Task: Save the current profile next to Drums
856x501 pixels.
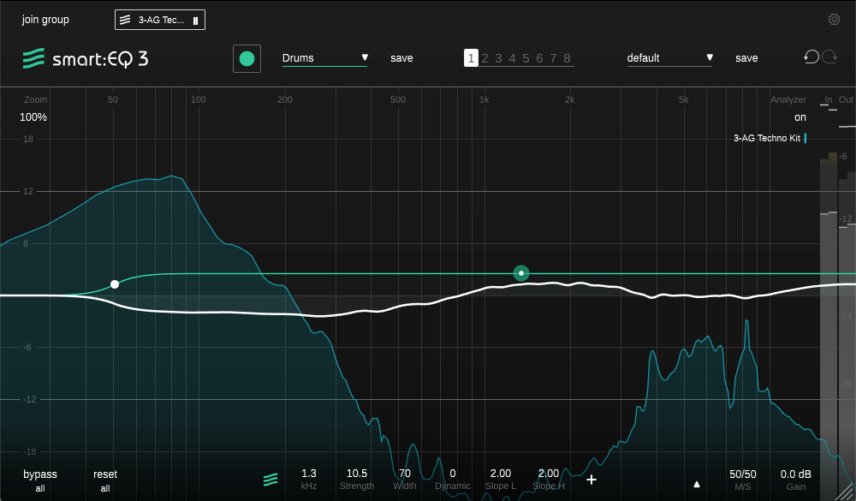Action: 401,58
